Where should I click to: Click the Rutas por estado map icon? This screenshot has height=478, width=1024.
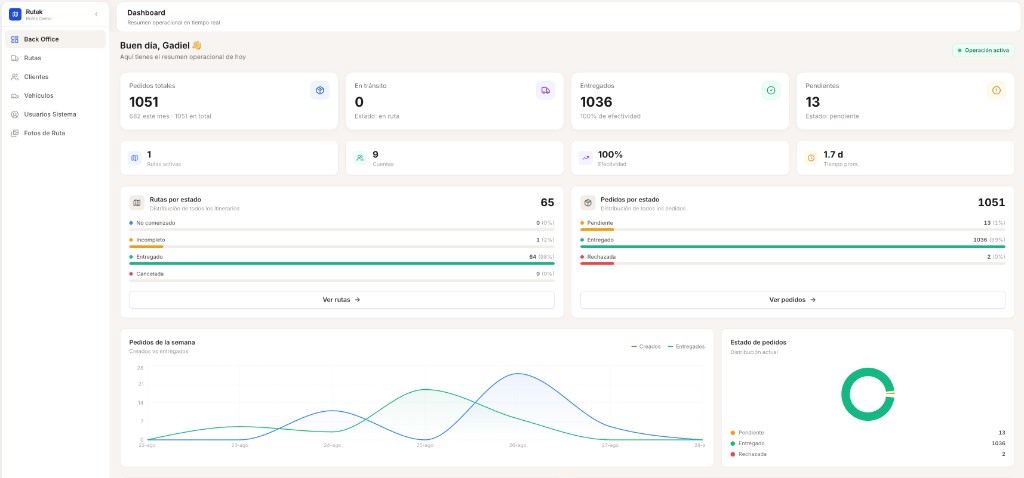tap(136, 203)
